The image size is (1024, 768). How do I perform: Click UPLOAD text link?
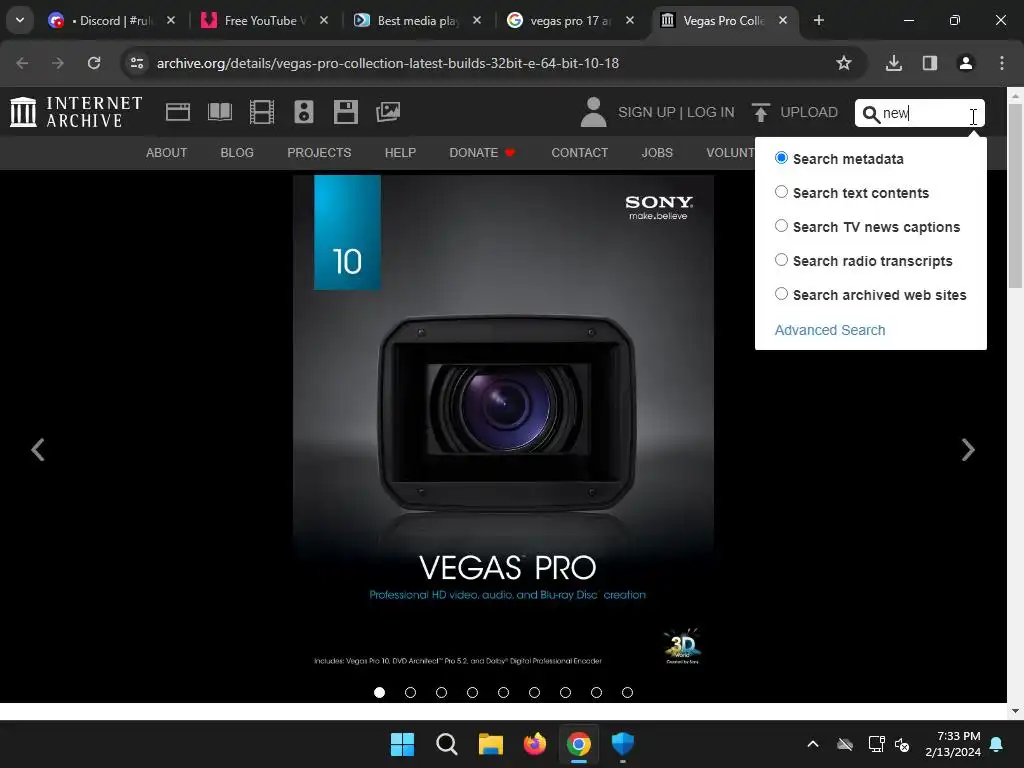[x=809, y=112]
